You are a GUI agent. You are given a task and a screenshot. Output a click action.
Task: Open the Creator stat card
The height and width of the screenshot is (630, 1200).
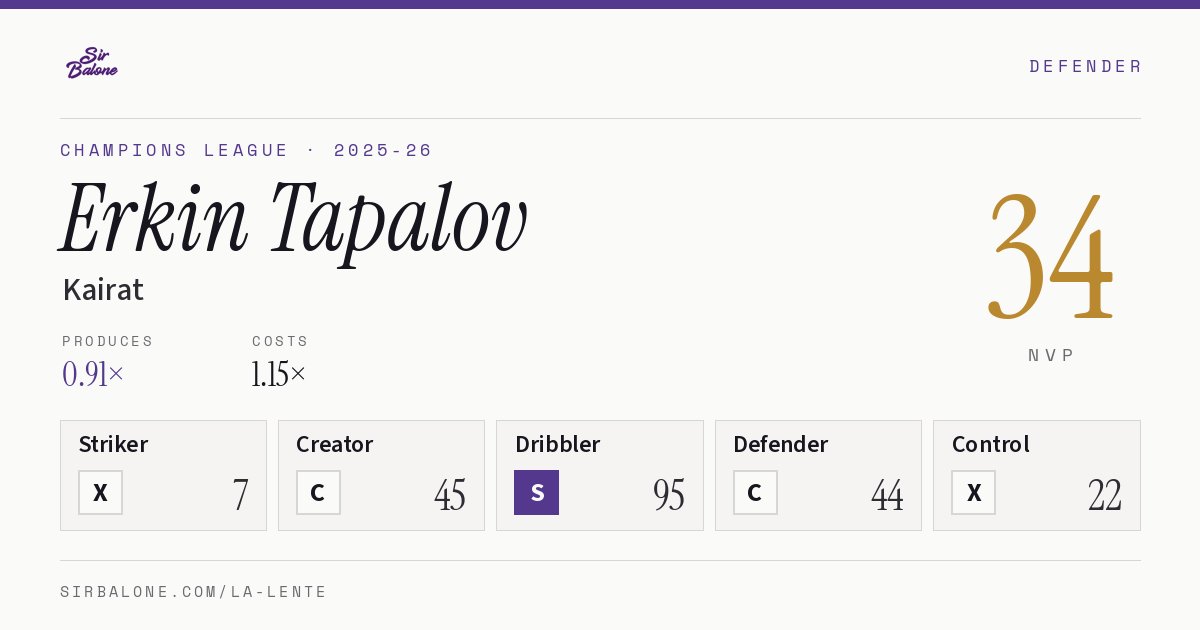381,475
